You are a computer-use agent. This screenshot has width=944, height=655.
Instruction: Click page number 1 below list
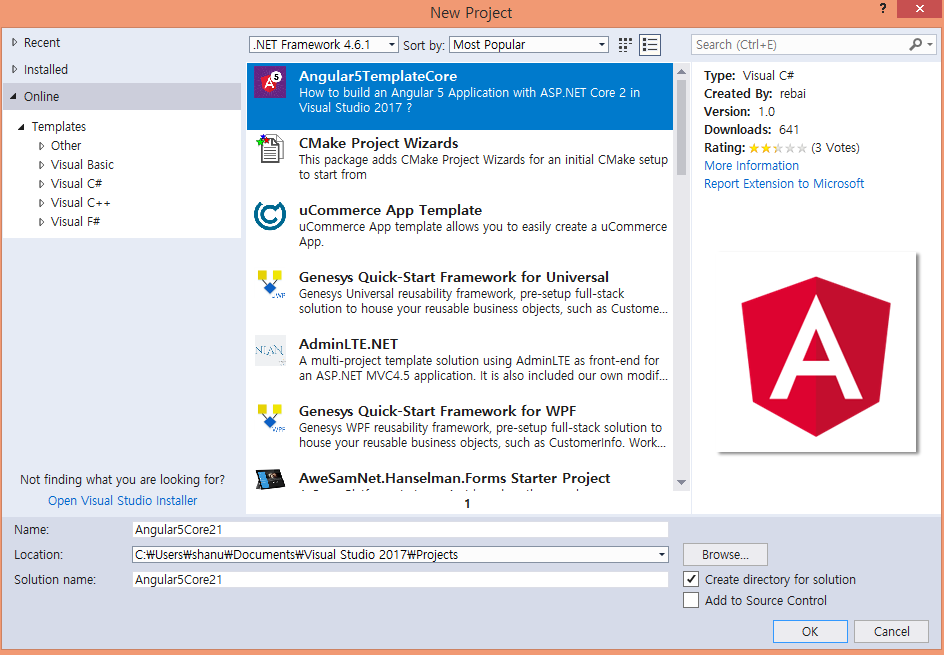tap(467, 503)
